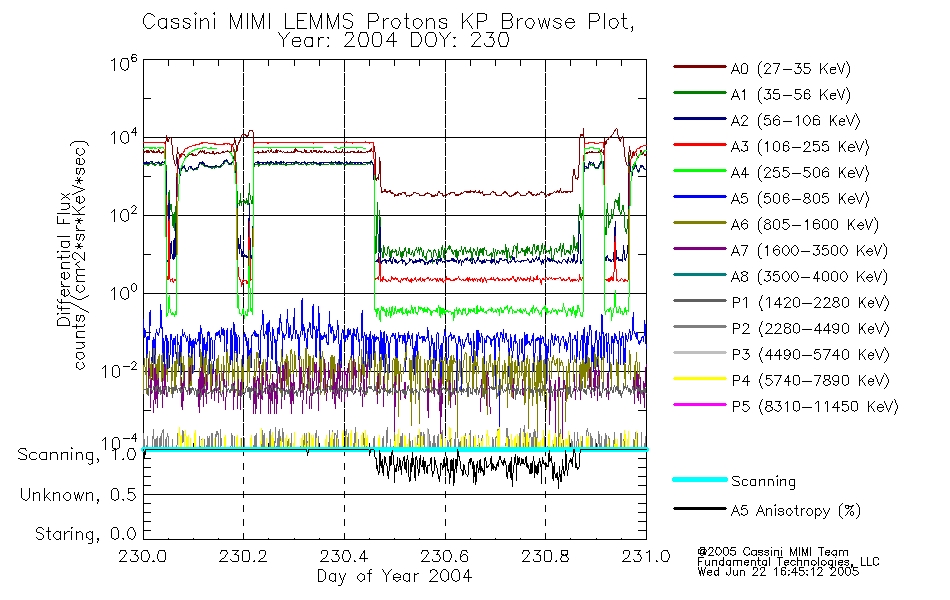Click the A0 (27-35 KeV) legend label
The width and height of the screenshot is (950, 600).
pos(791,68)
